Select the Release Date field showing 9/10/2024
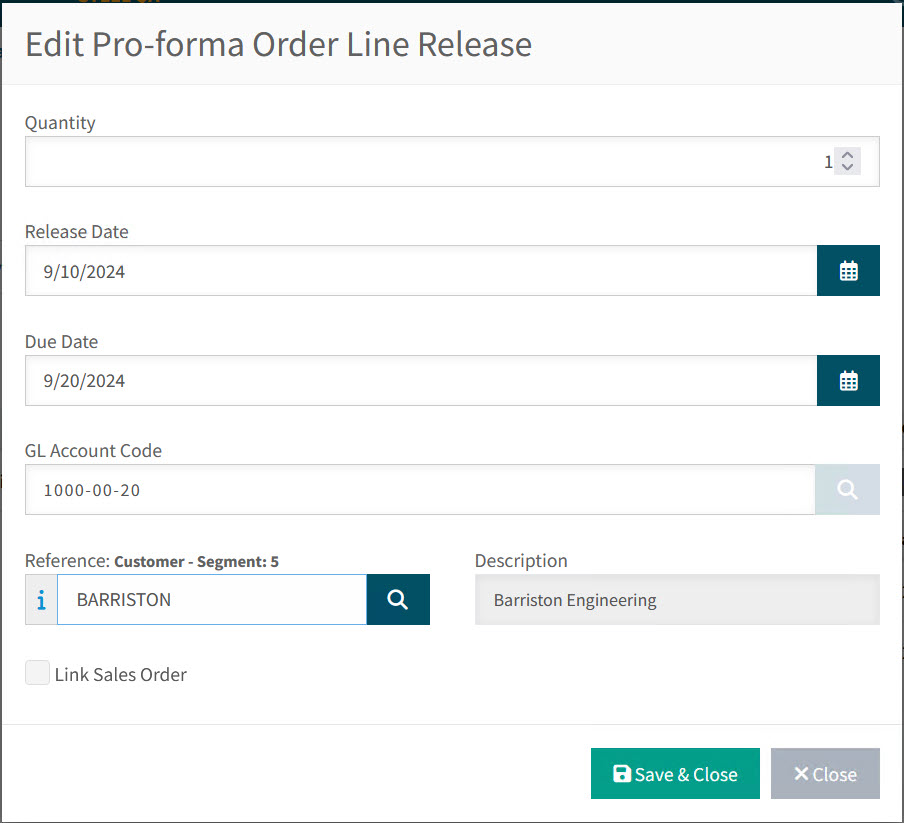 420,270
